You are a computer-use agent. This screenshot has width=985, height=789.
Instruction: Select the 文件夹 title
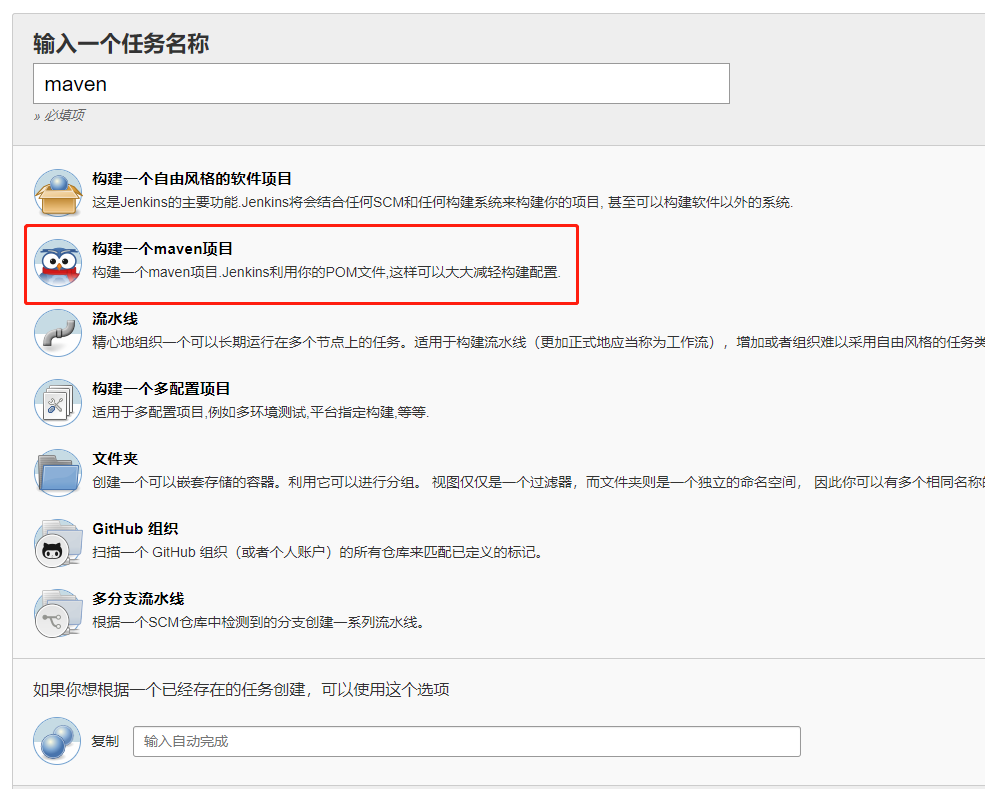(115, 459)
